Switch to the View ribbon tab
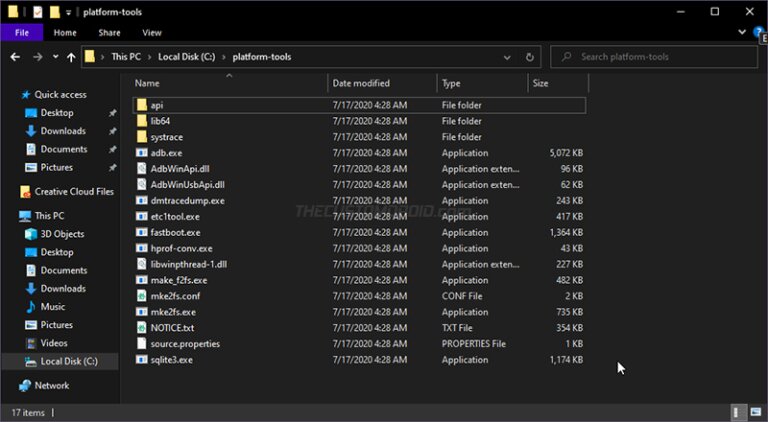 coord(151,32)
